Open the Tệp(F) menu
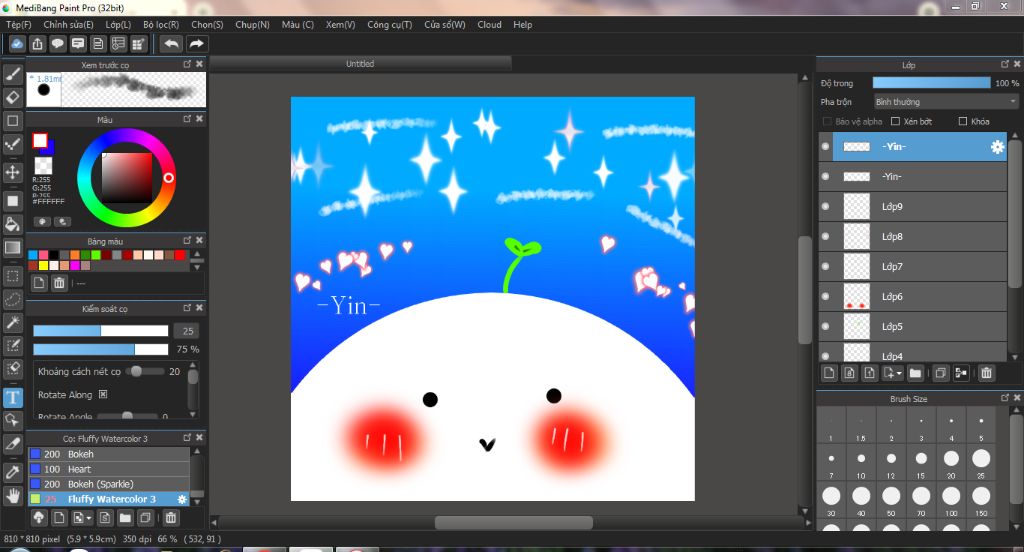1024x552 pixels. pyautogui.click(x=18, y=25)
